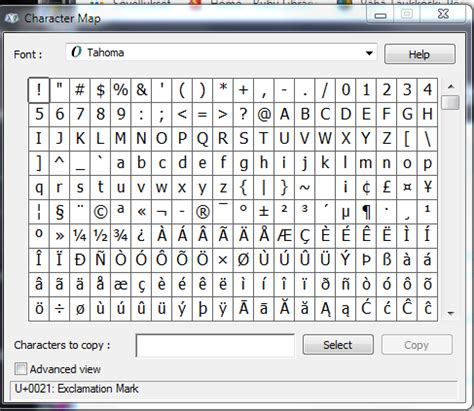474x411 pixels.
Task: Select the right guillemet » cell
Action: tap(59, 236)
